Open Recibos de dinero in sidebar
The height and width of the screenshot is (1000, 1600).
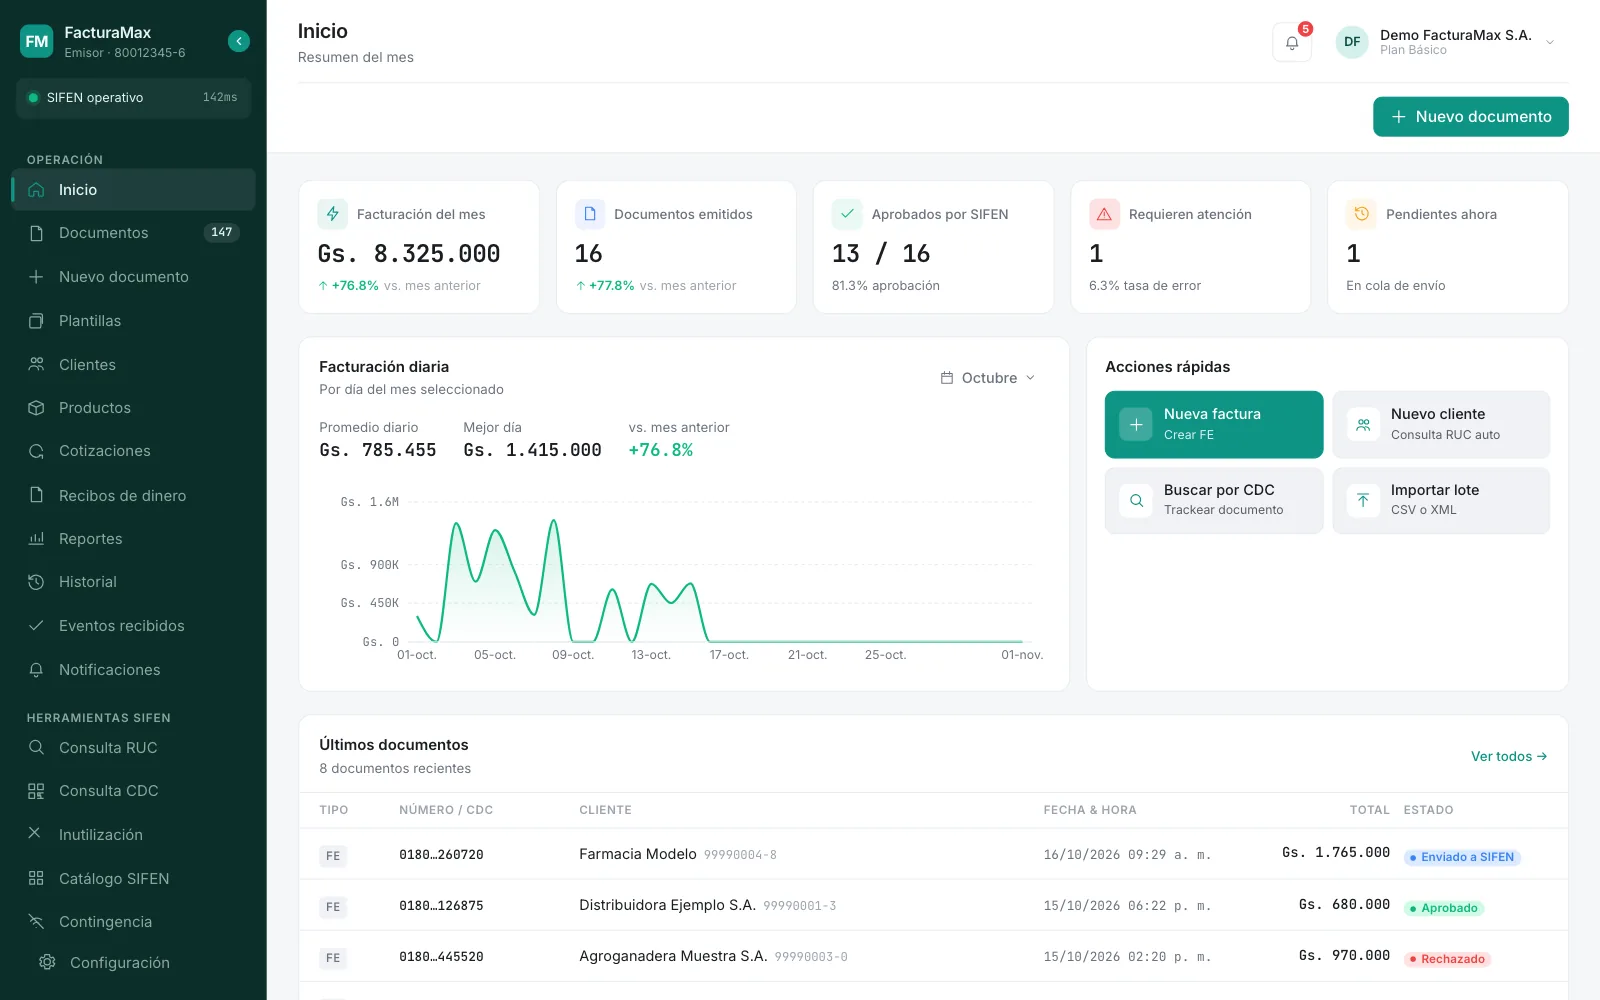[x=133, y=496]
